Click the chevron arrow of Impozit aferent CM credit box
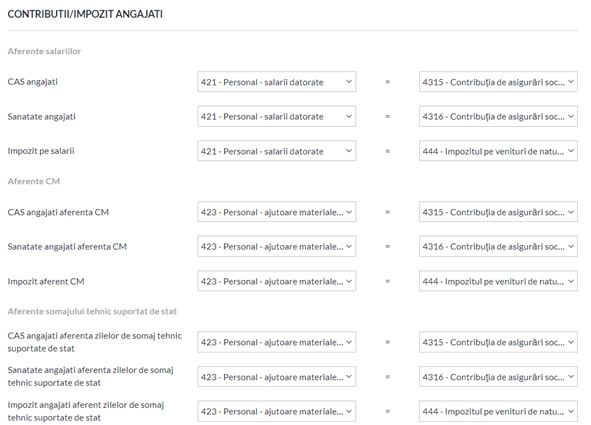Screen dimensions: 591x425 pyautogui.click(x=571, y=281)
